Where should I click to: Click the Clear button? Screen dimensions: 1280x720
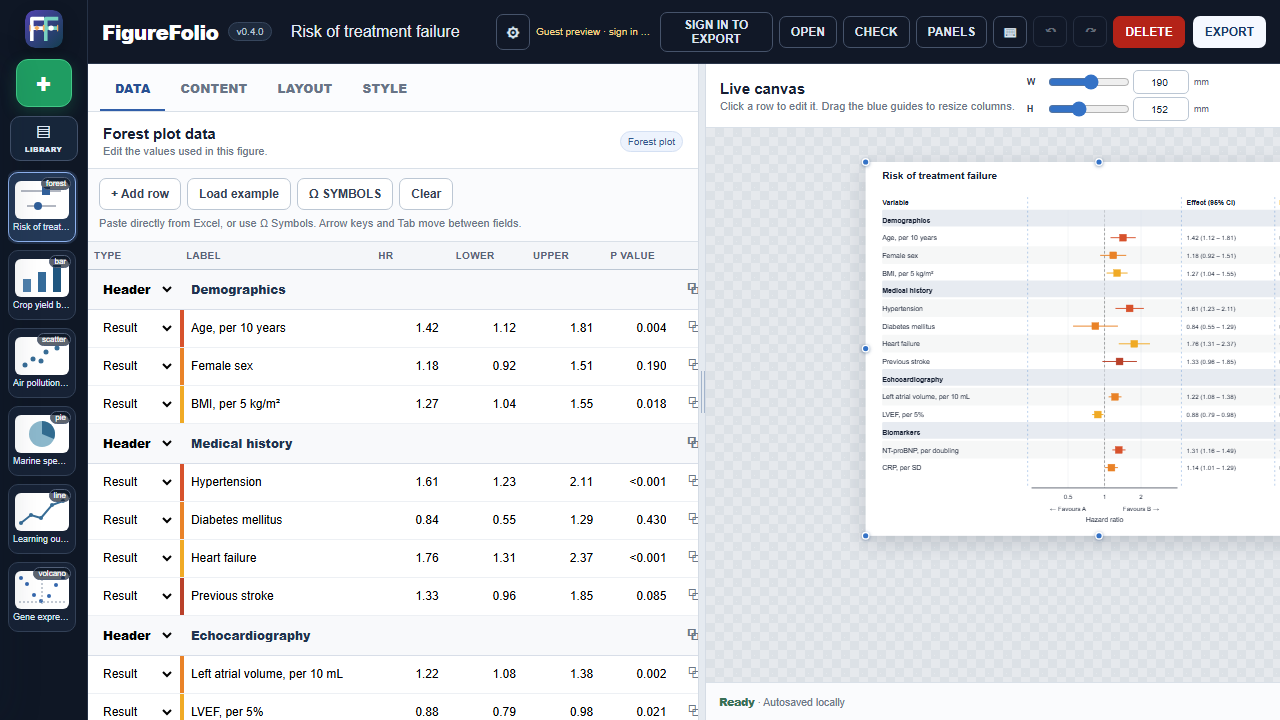[426, 194]
